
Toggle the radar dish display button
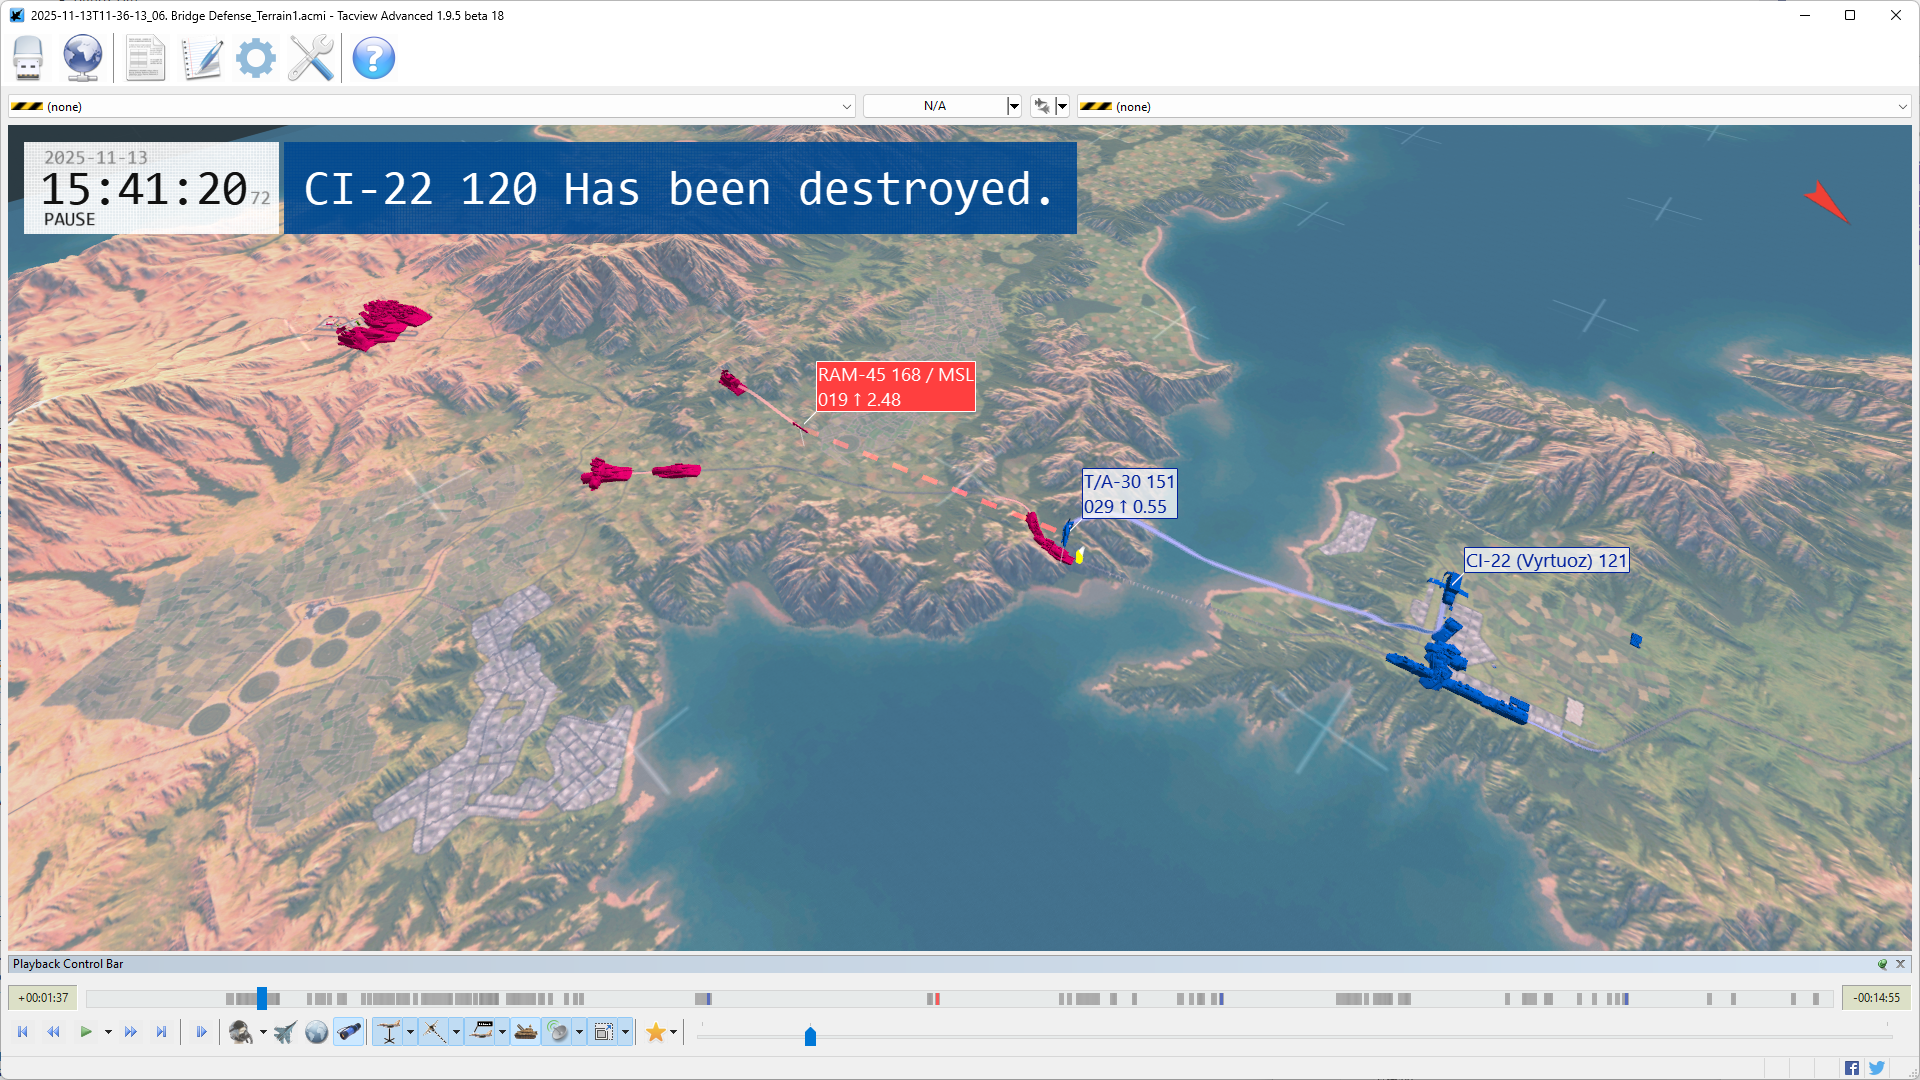pyautogui.click(x=558, y=1032)
